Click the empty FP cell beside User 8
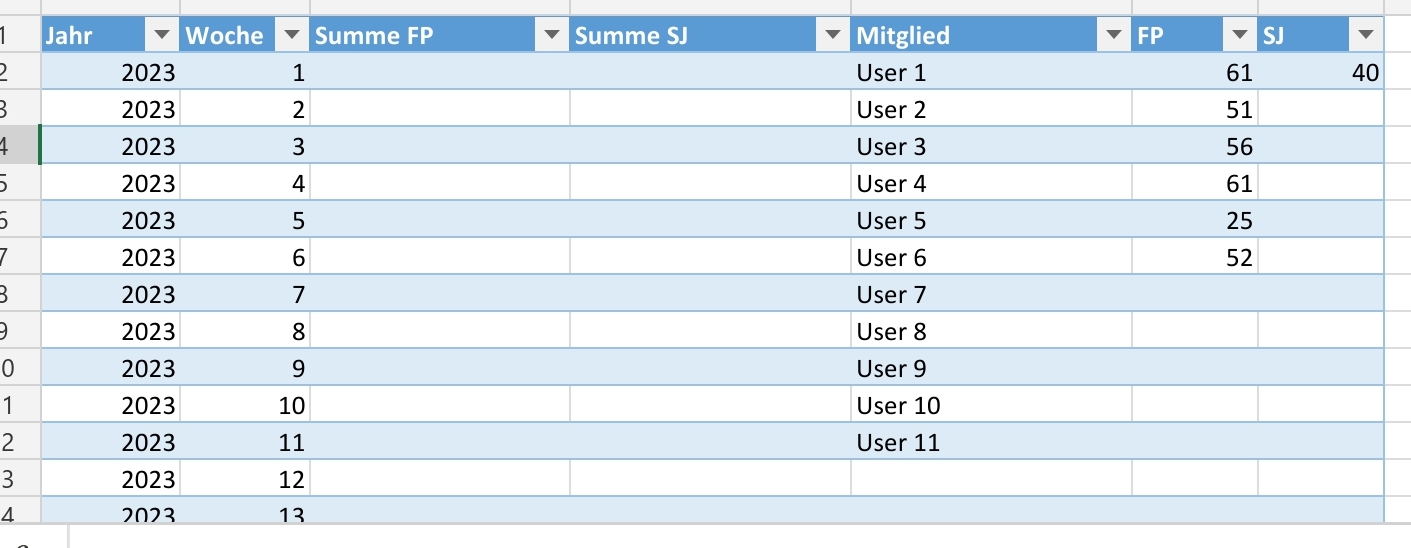This screenshot has width=1411, height=548. 1195,331
